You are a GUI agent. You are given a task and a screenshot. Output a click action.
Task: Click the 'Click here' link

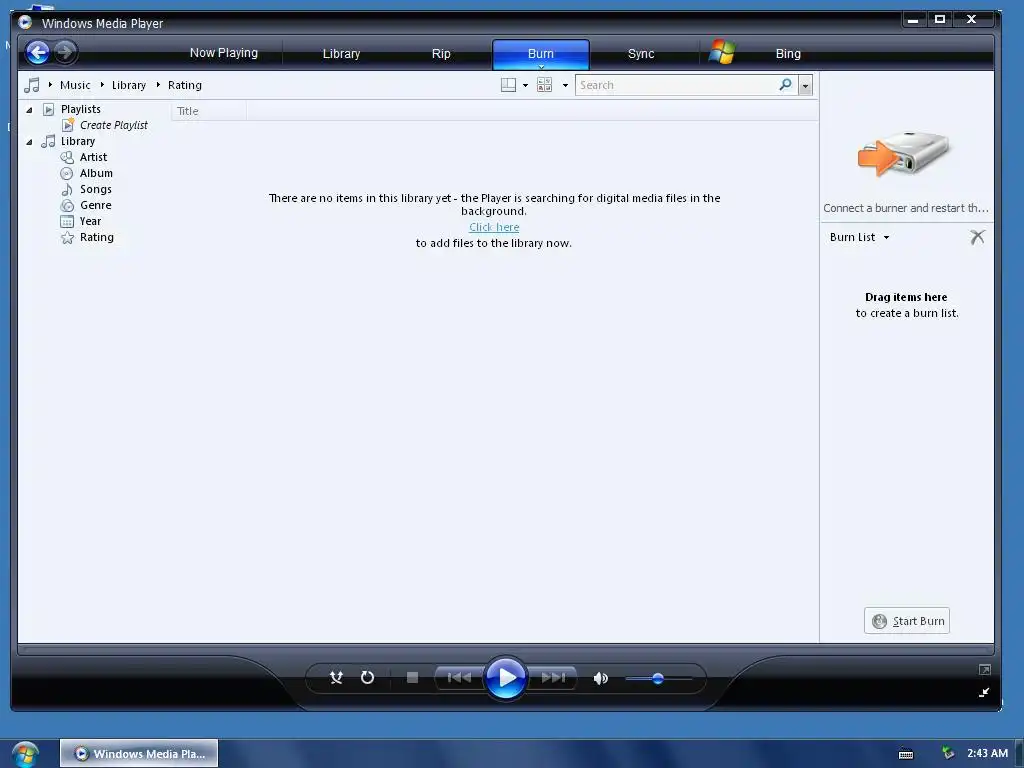[x=494, y=227]
